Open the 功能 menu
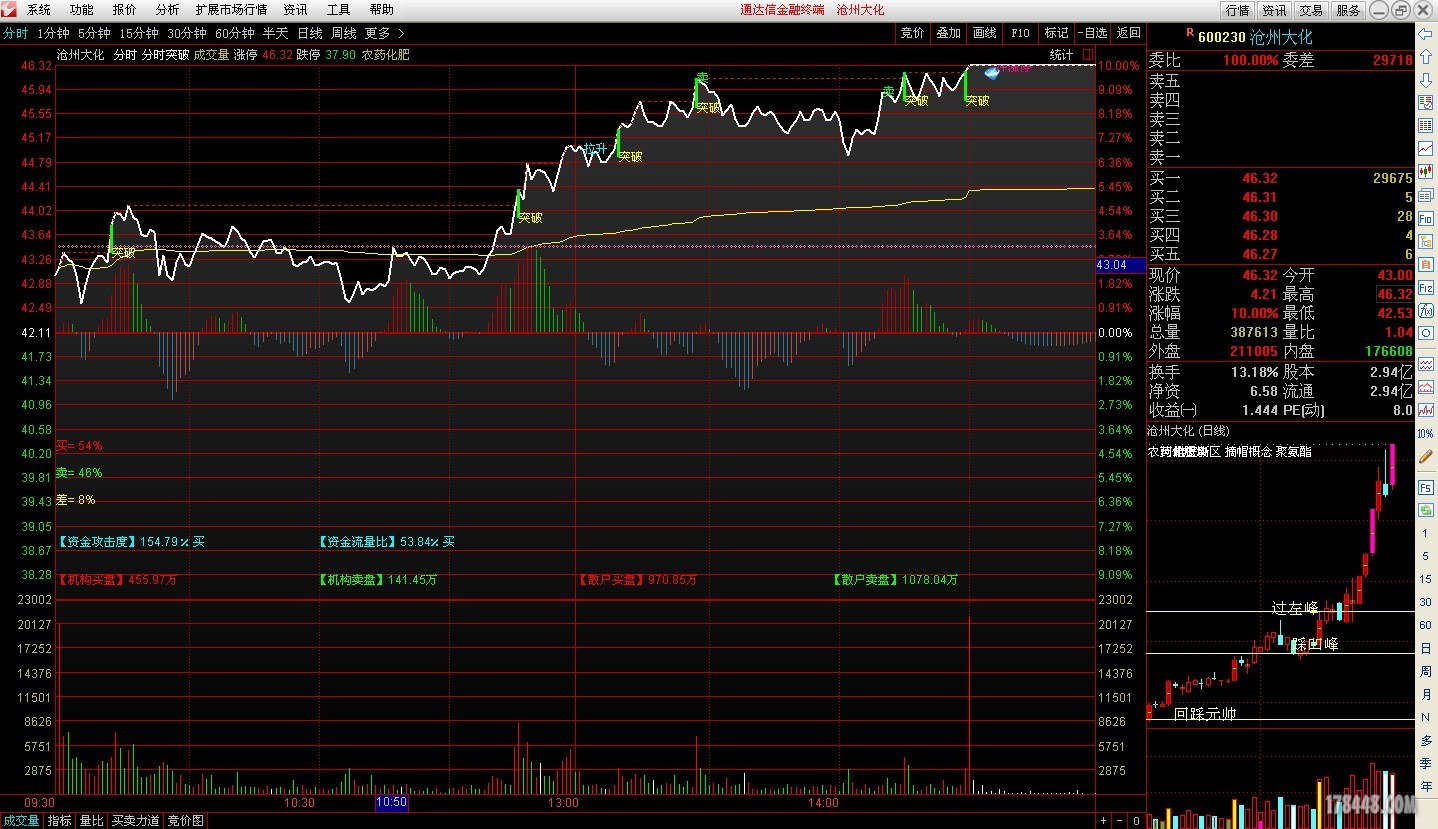Screen dimensions: 1438x829 [x=82, y=10]
